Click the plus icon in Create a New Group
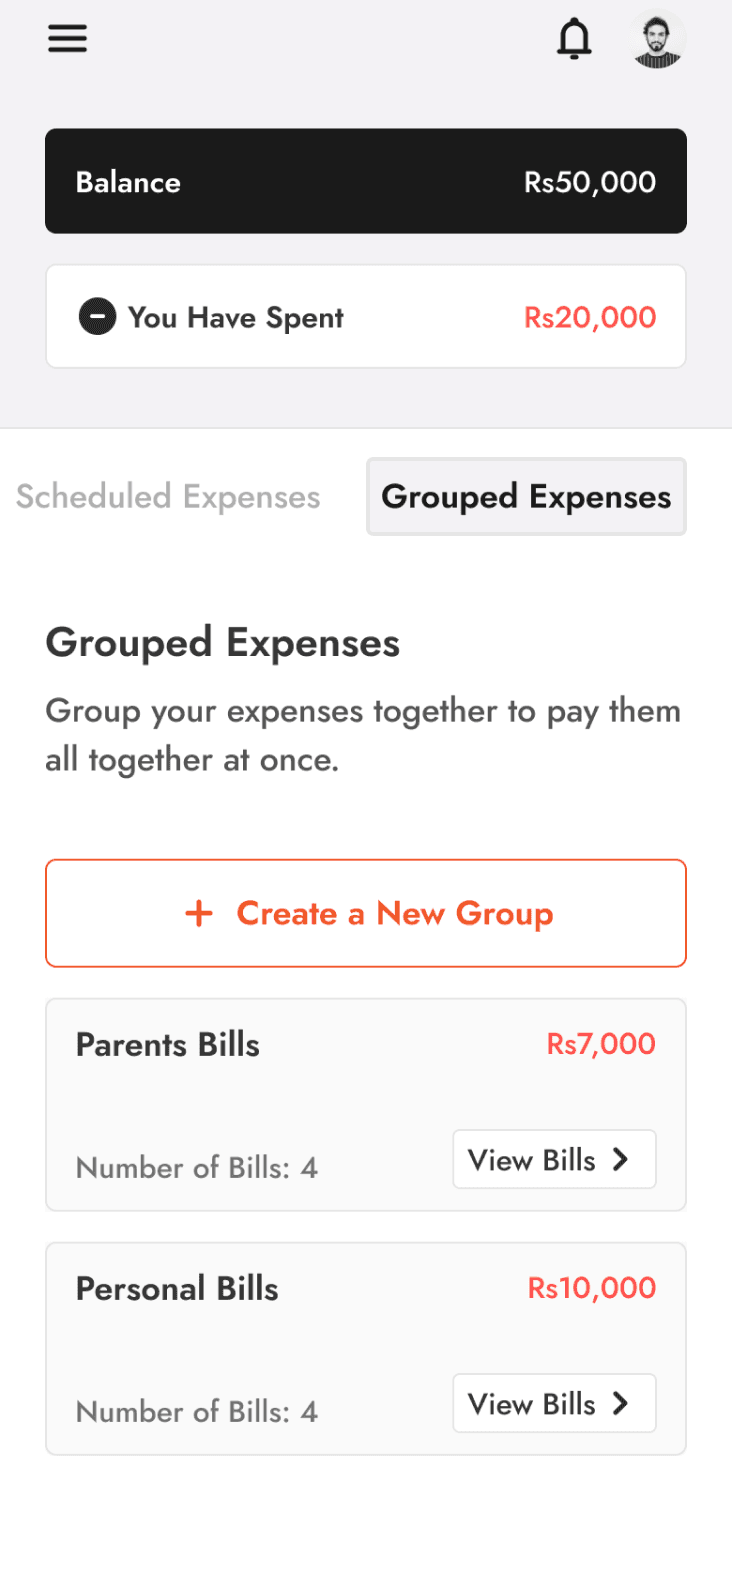 [199, 913]
